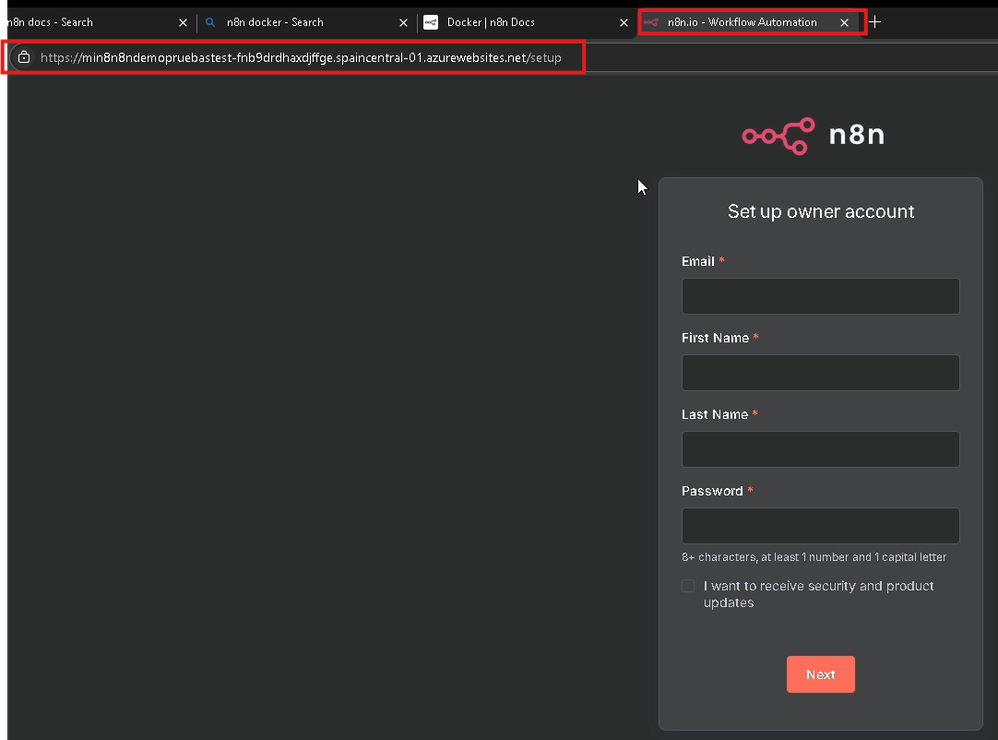Focus the First Name input field
This screenshot has width=998, height=740.
(820, 373)
